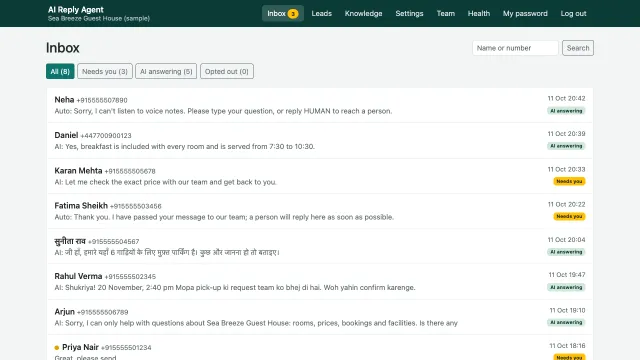Open Rahul Verma's conversation

320,282
